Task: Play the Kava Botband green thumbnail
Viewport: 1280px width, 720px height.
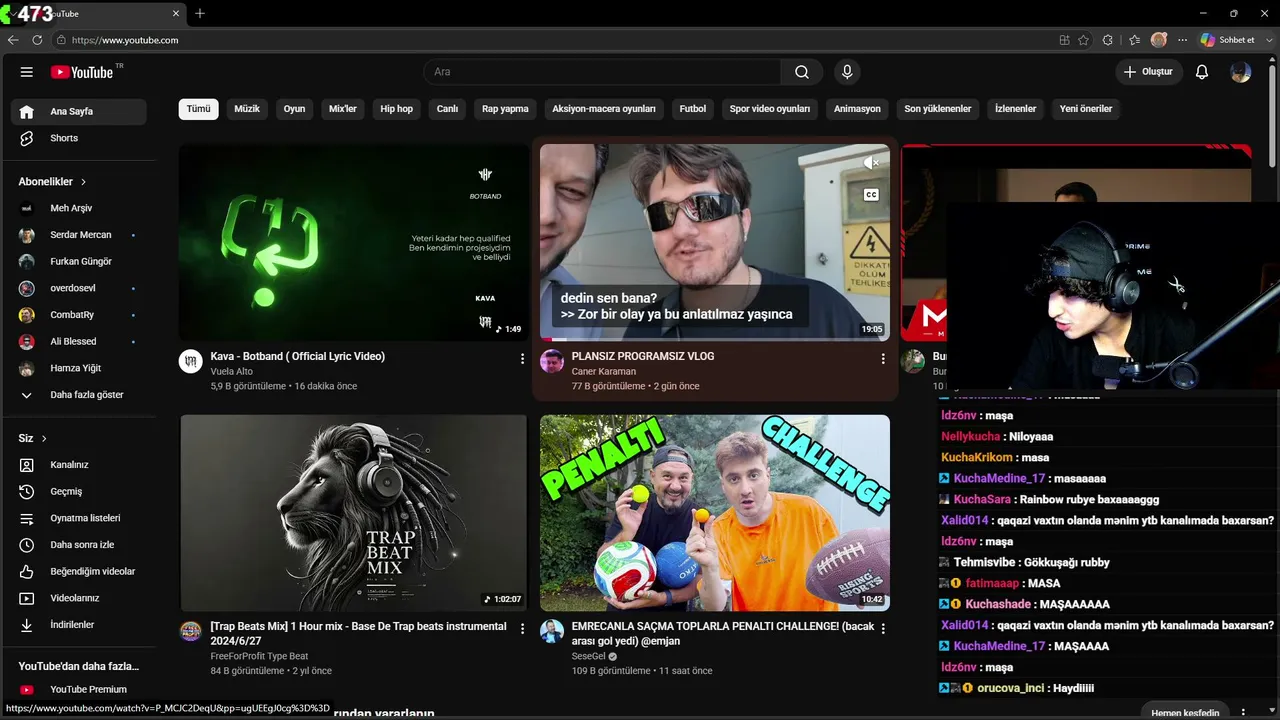Action: (x=354, y=242)
